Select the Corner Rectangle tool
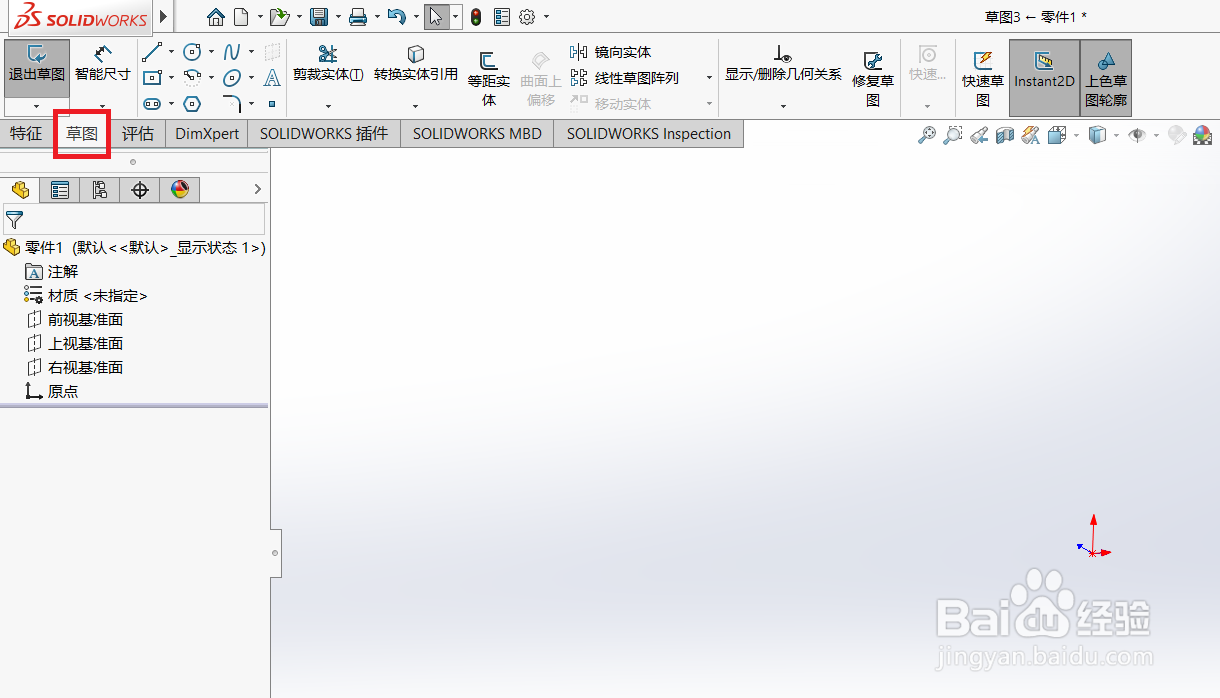The image size is (1220, 698). point(152,77)
